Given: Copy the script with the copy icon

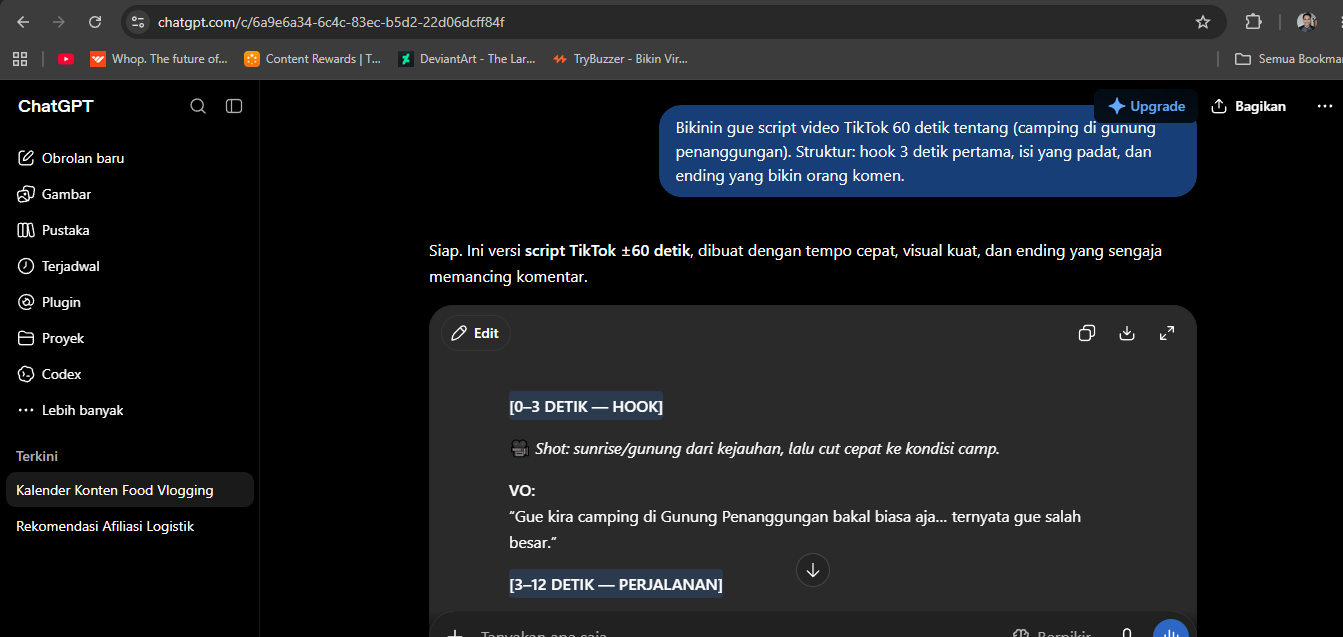Looking at the screenshot, I should pos(1087,333).
